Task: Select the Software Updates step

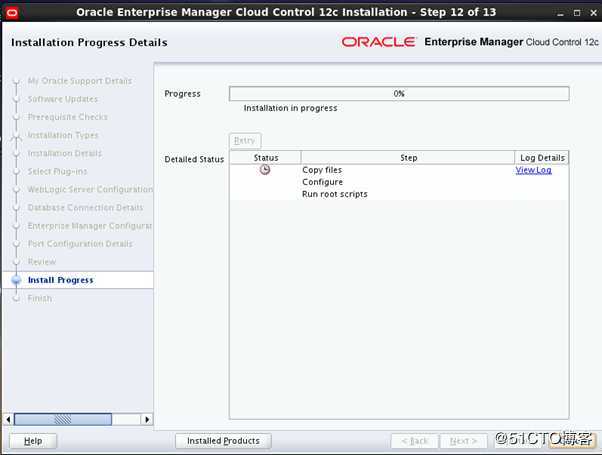Action: point(63,99)
